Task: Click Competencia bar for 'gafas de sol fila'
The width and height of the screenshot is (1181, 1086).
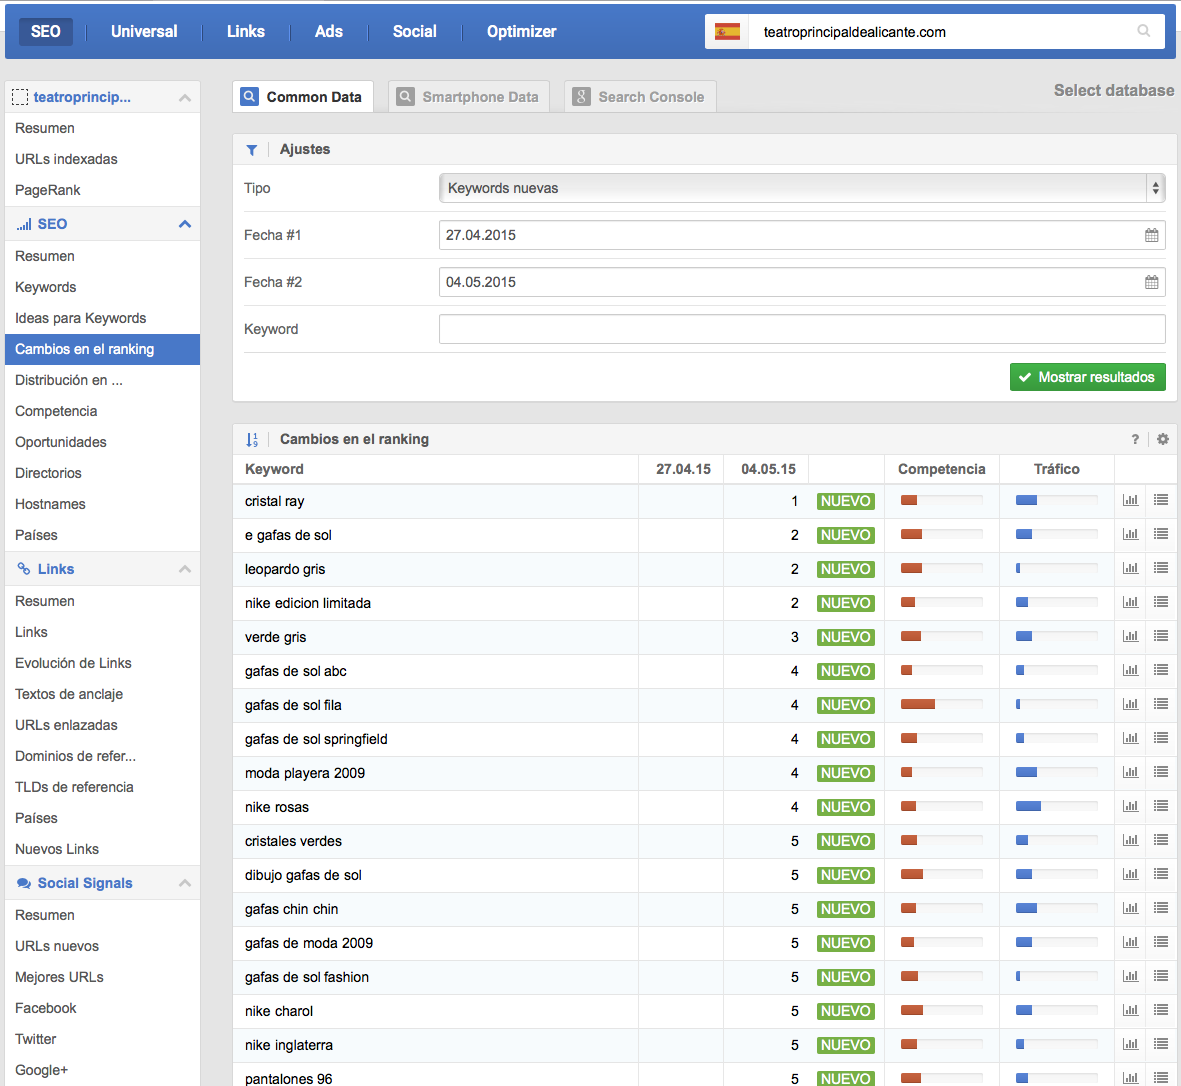Action: [940, 705]
